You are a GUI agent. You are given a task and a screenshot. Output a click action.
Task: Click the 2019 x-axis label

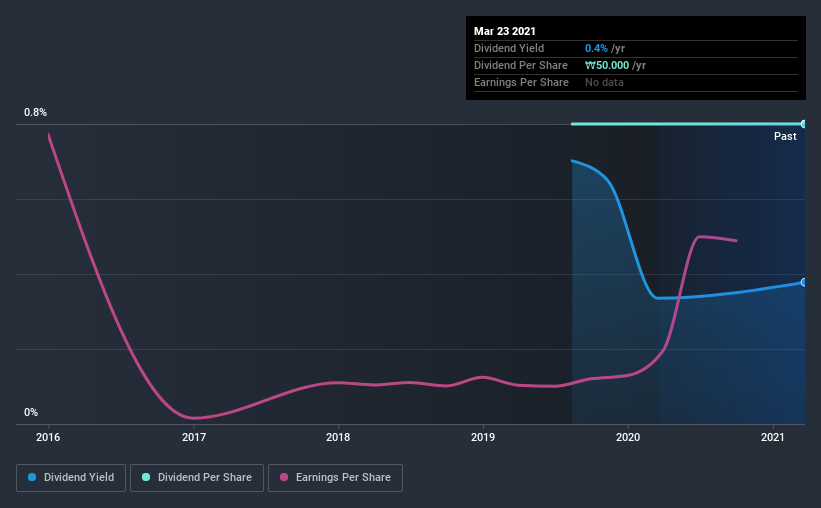pyautogui.click(x=483, y=437)
